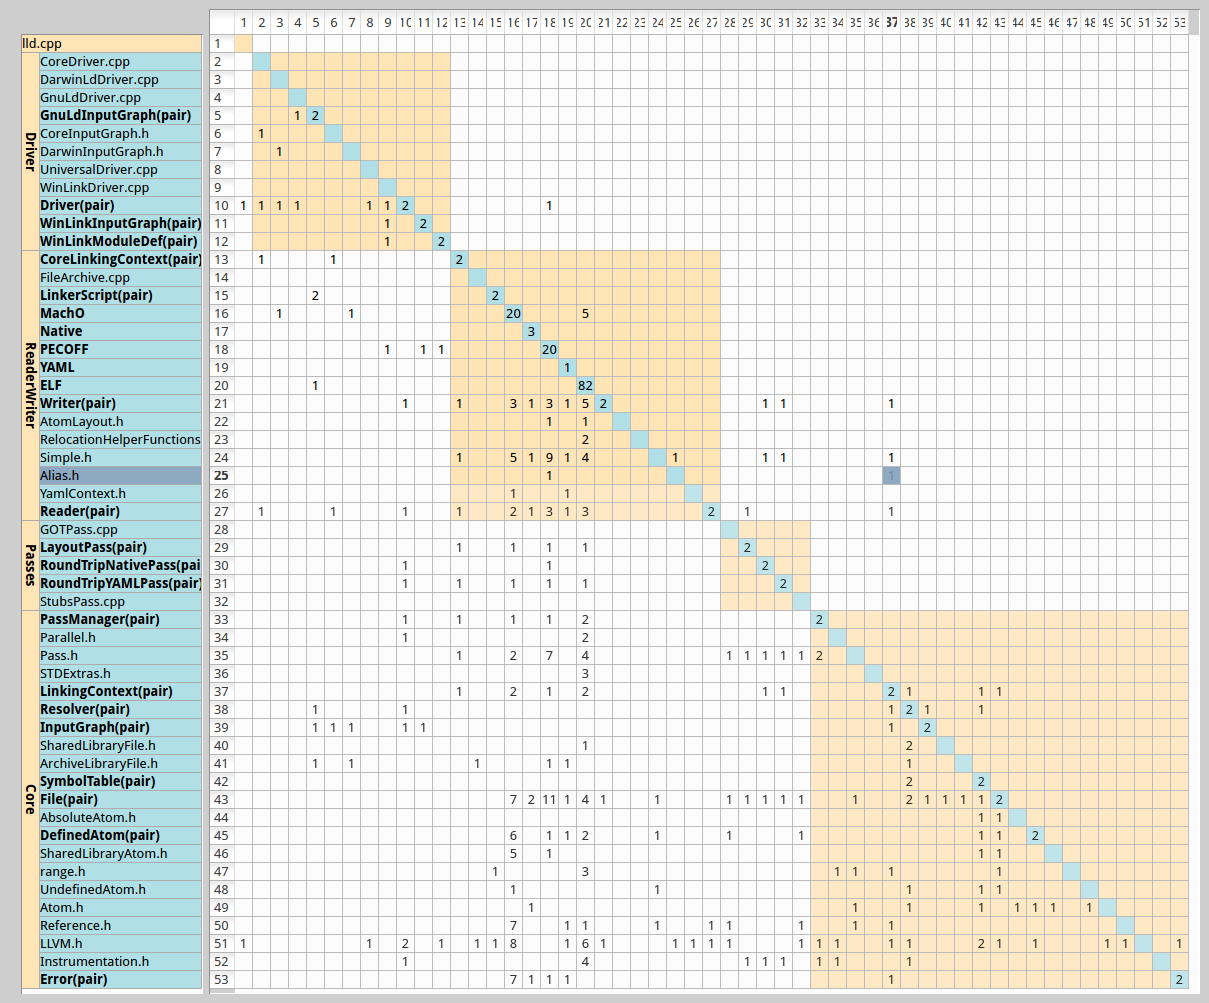The image size is (1209, 1003).
Task: Select LLVM.h row label
Action: [x=120, y=944]
